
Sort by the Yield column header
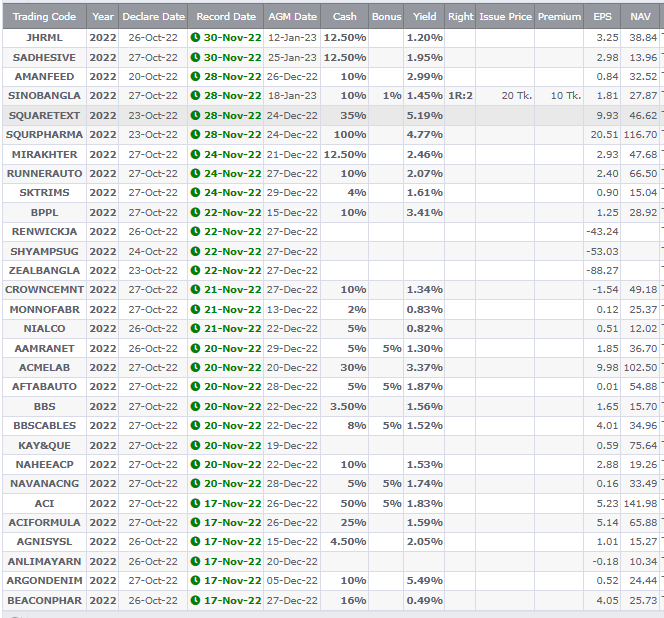click(424, 17)
